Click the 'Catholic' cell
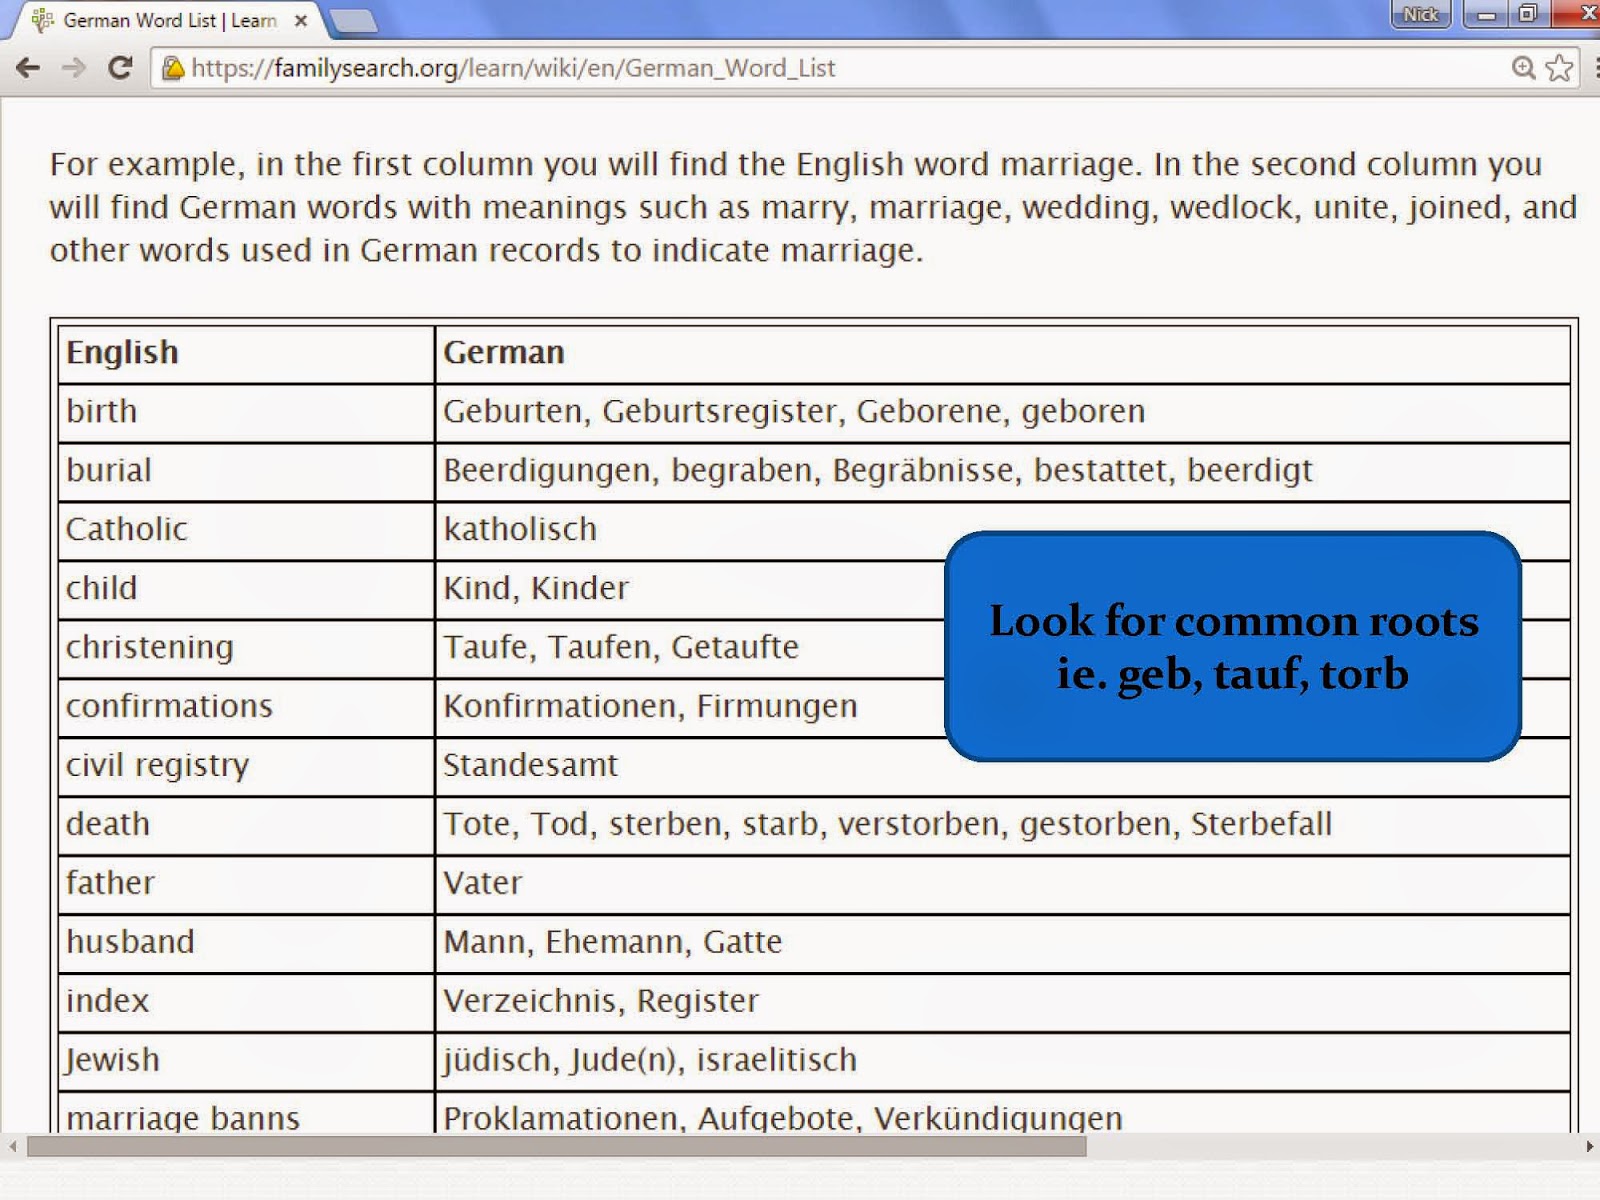Image resolution: width=1600 pixels, height=1200 pixels. click(246, 531)
